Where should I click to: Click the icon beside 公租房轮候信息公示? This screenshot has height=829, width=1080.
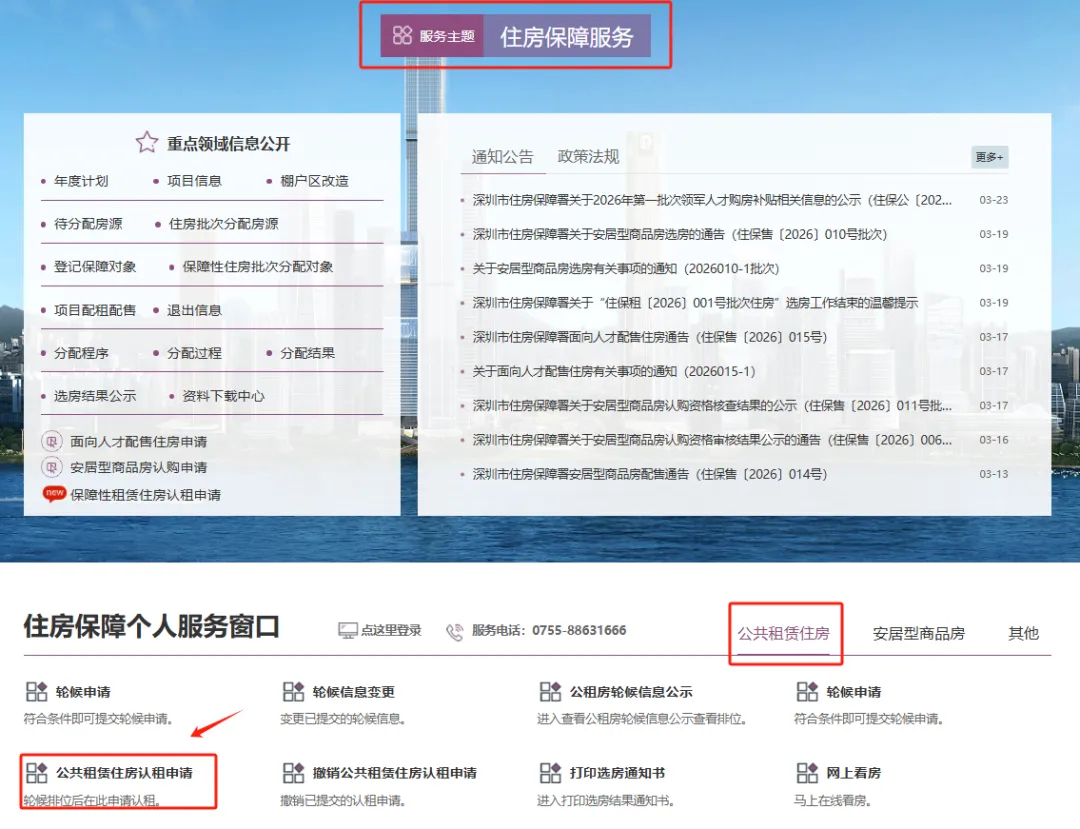(x=550, y=691)
